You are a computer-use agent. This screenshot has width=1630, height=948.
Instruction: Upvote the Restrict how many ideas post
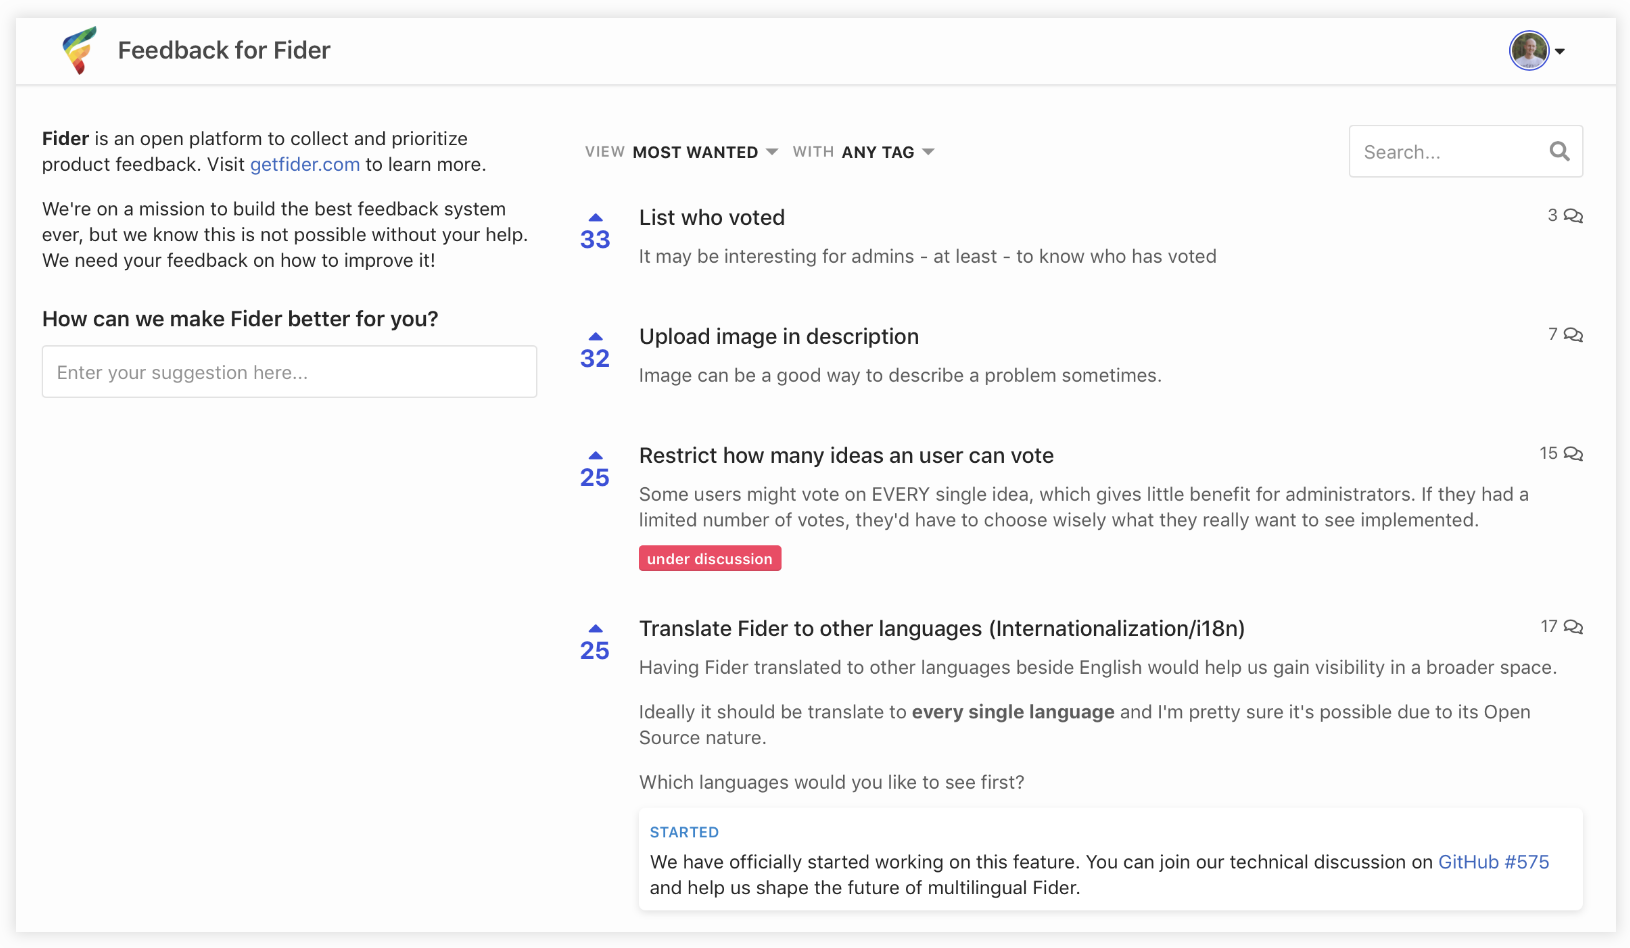pyautogui.click(x=595, y=455)
